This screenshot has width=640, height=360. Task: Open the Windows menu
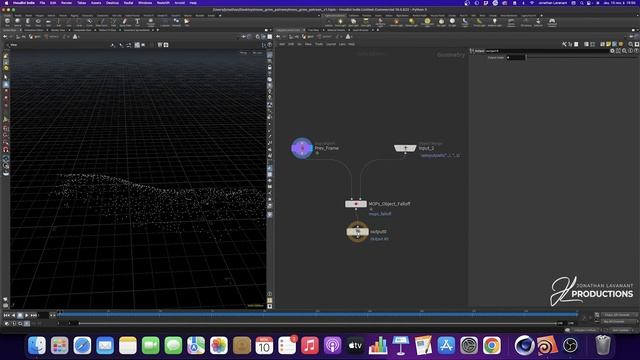pos(145,3)
